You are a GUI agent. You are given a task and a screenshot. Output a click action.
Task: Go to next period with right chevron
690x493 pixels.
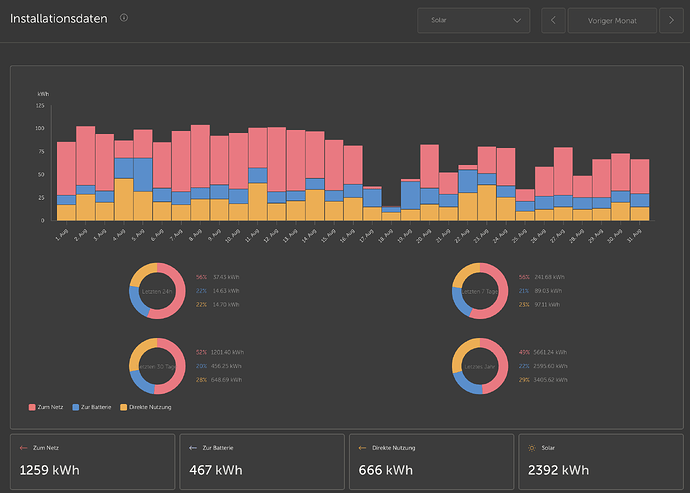tap(671, 20)
